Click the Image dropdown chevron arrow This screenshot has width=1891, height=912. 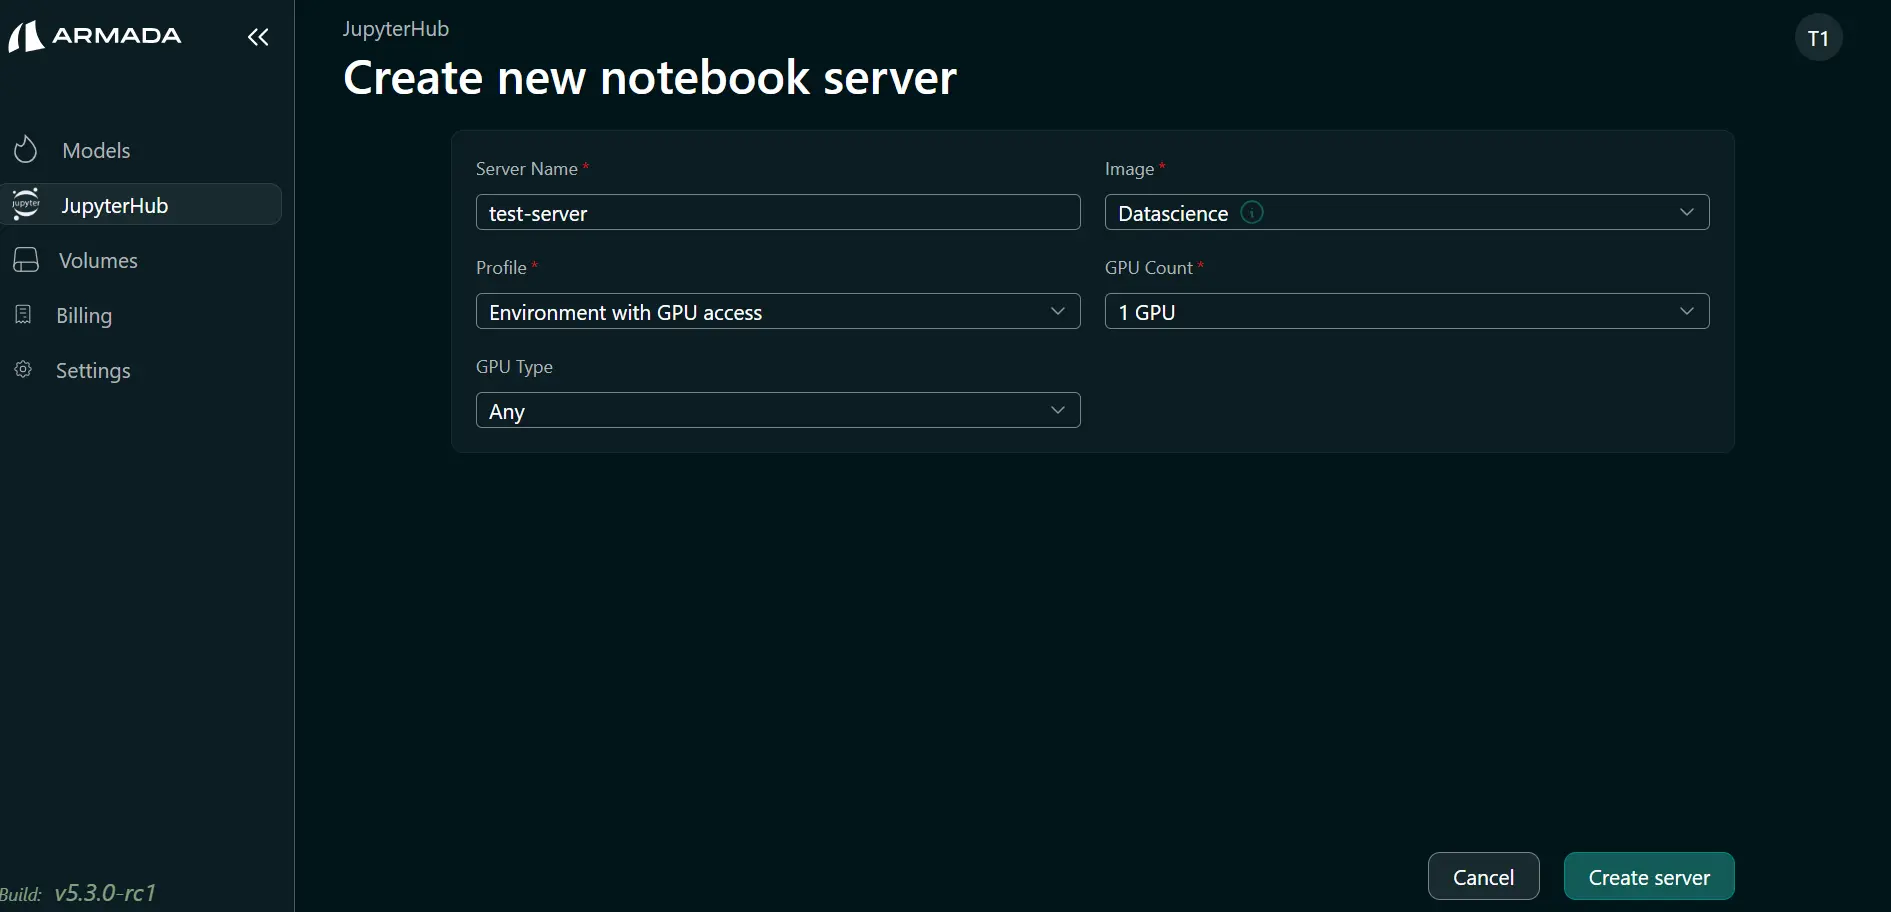tap(1686, 212)
